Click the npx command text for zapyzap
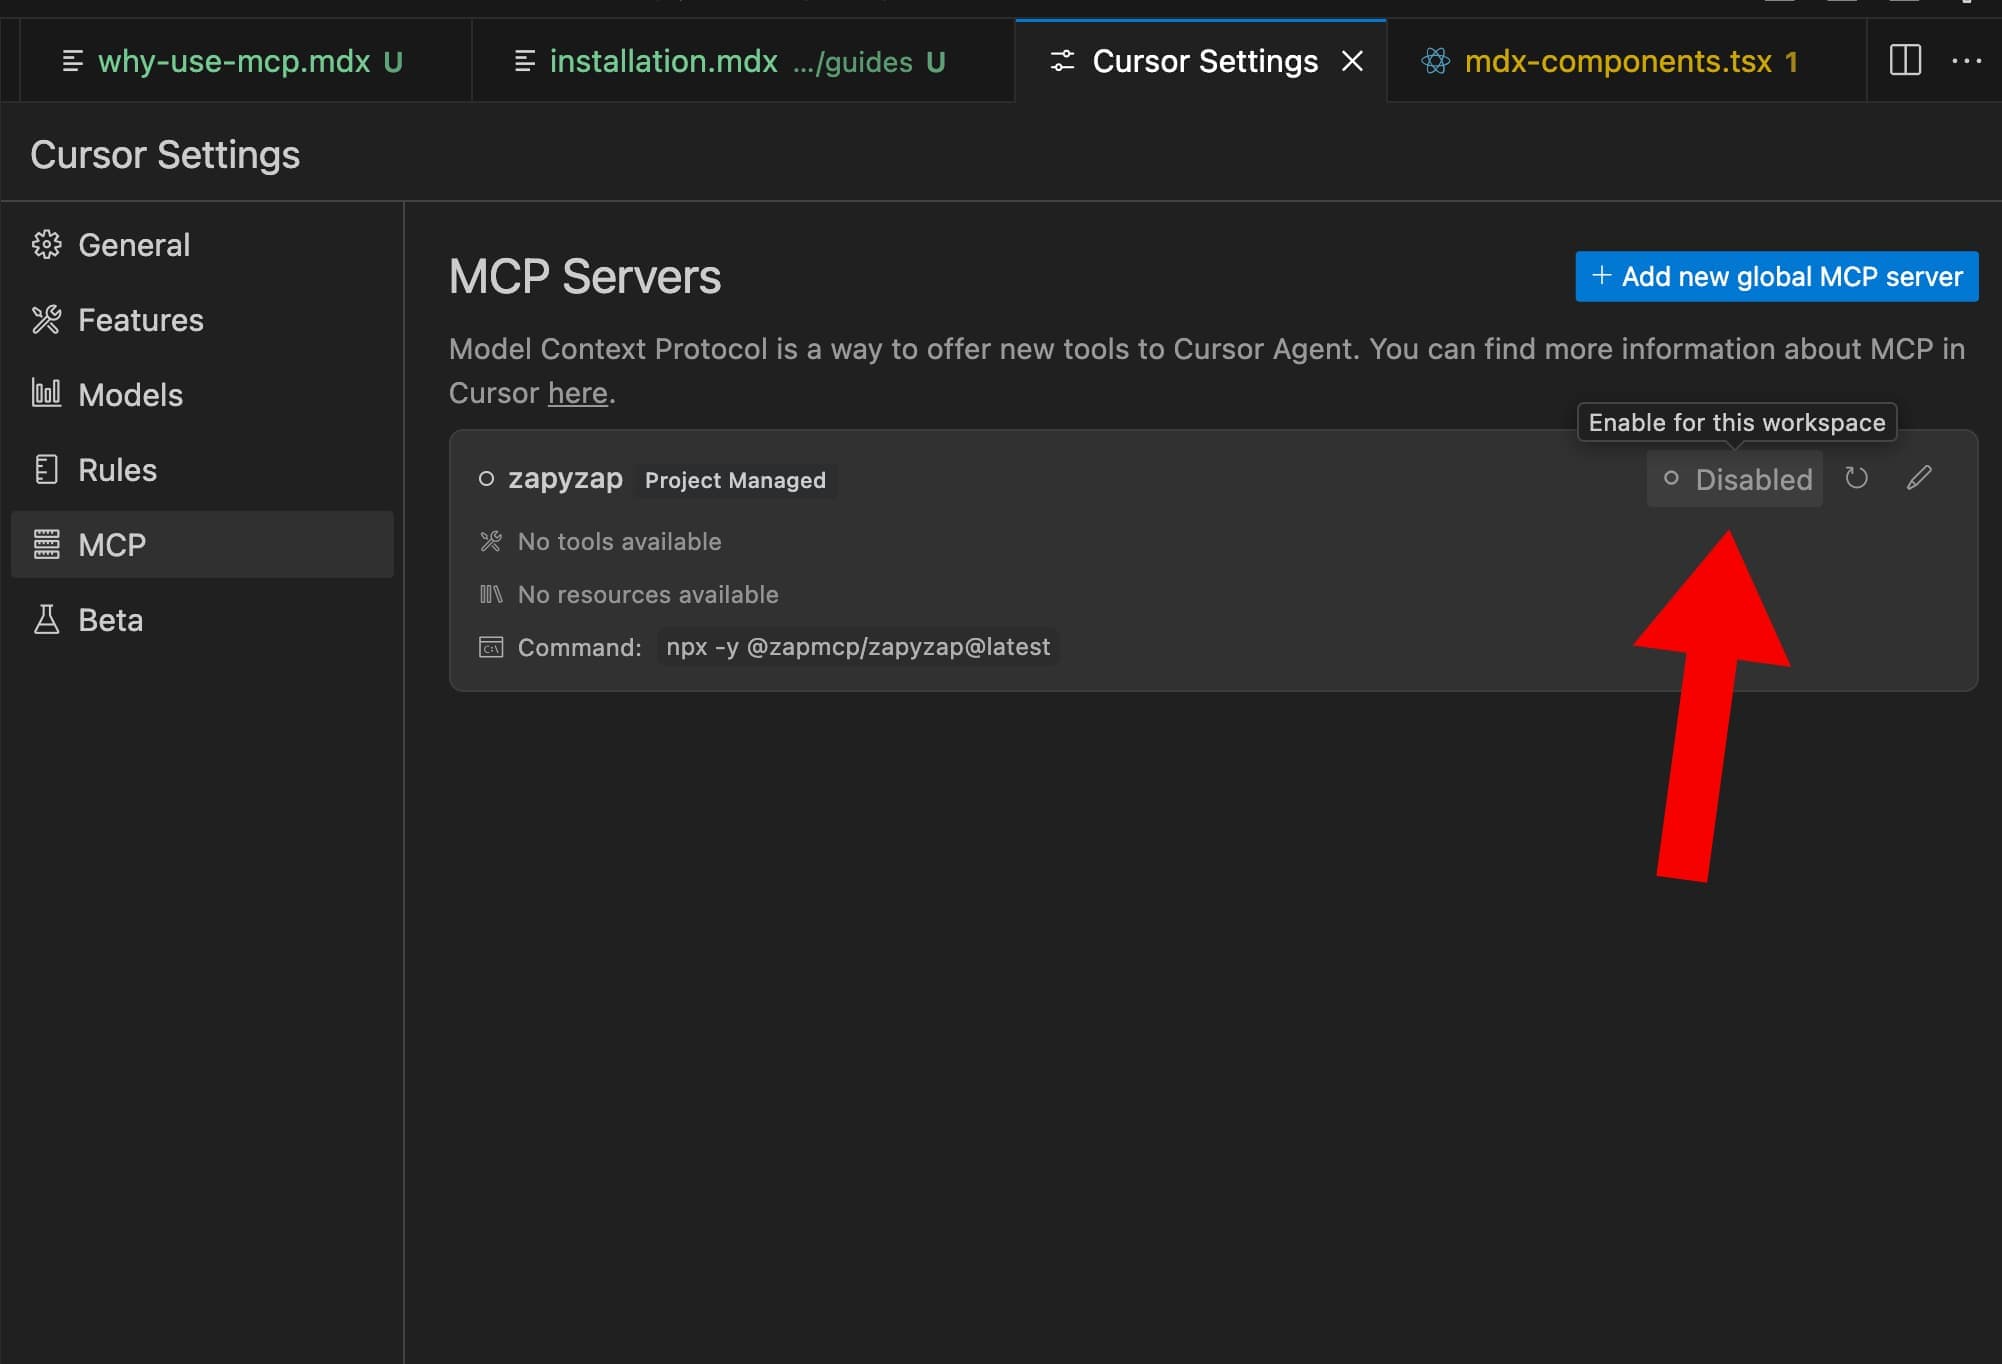Screen dimensions: 2002x1364 [x=857, y=647]
